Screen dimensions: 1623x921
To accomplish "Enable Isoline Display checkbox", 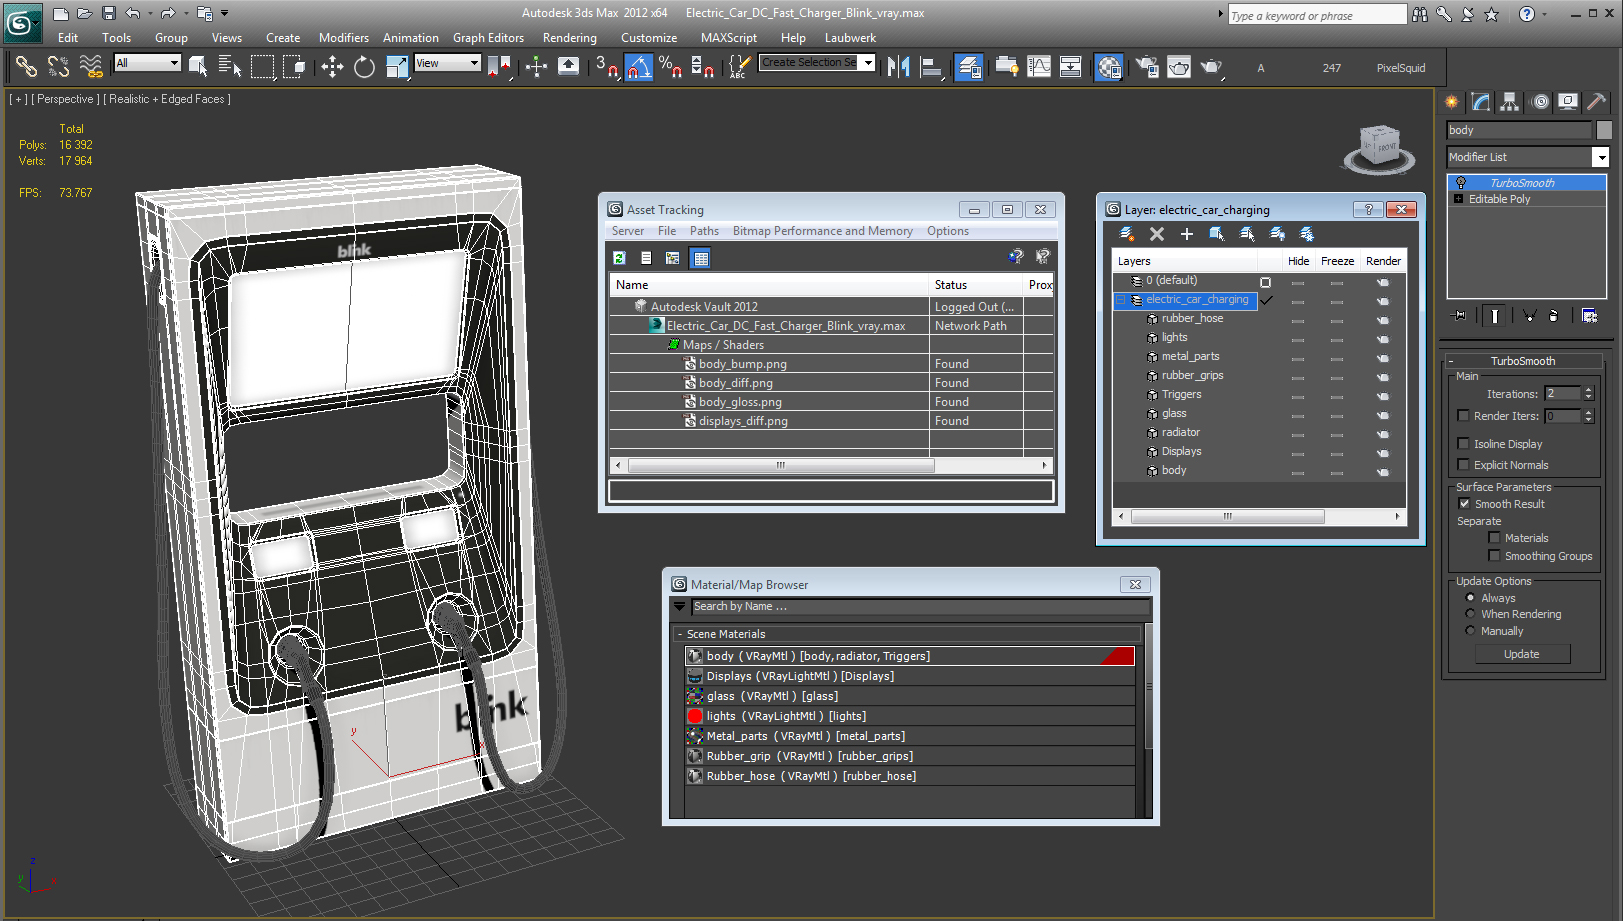I will pos(1464,444).
